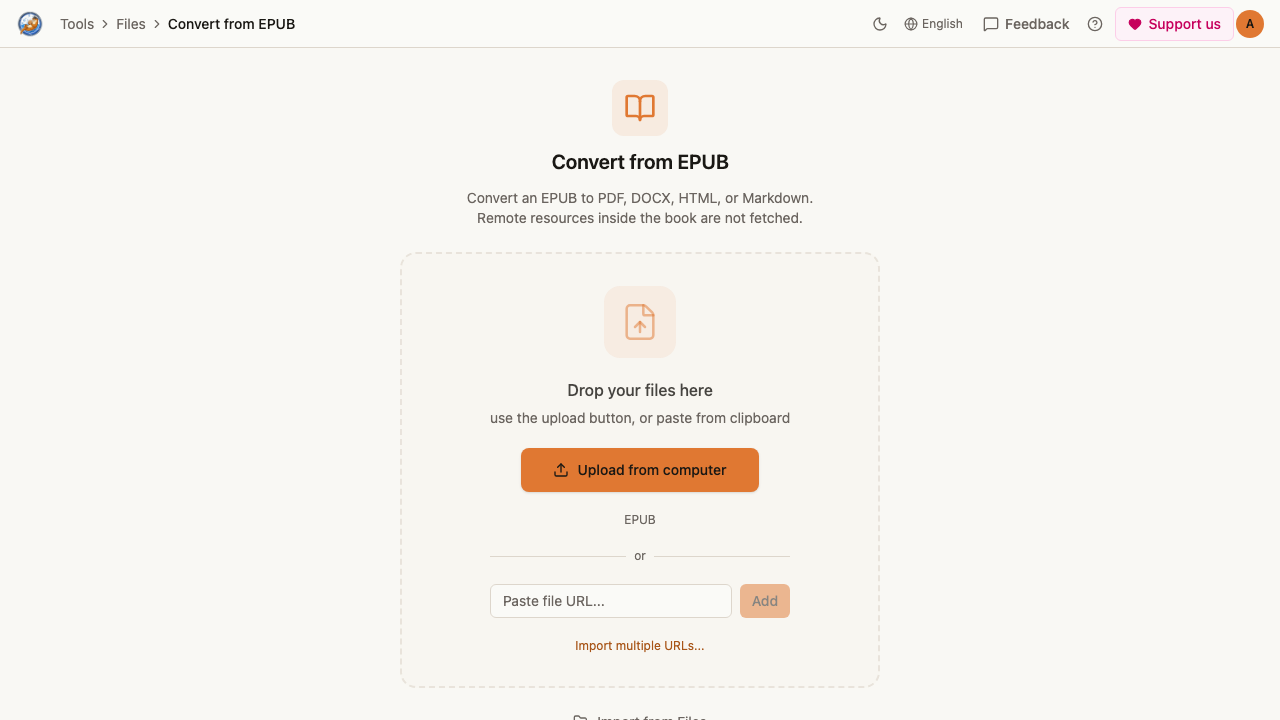
Task: Open help via the question mark icon
Action: tap(1095, 24)
